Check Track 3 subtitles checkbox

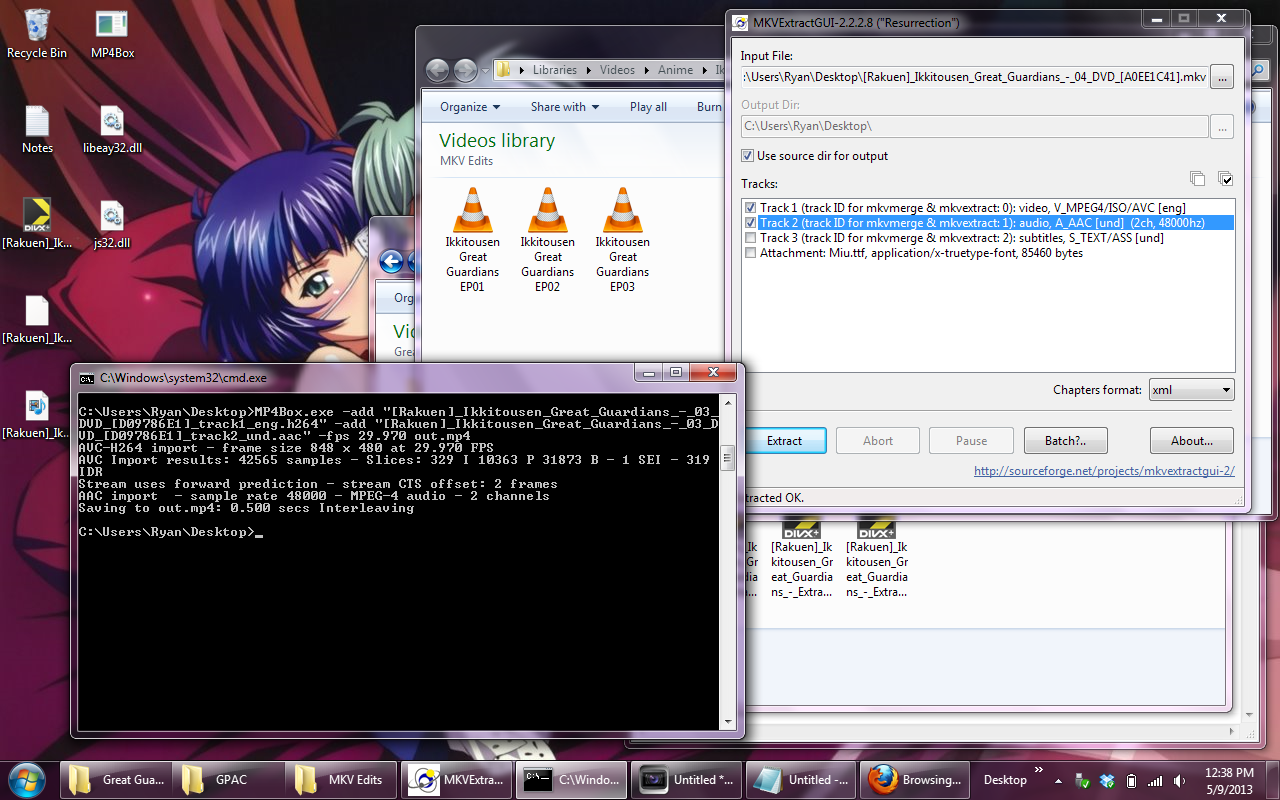[x=751, y=238]
